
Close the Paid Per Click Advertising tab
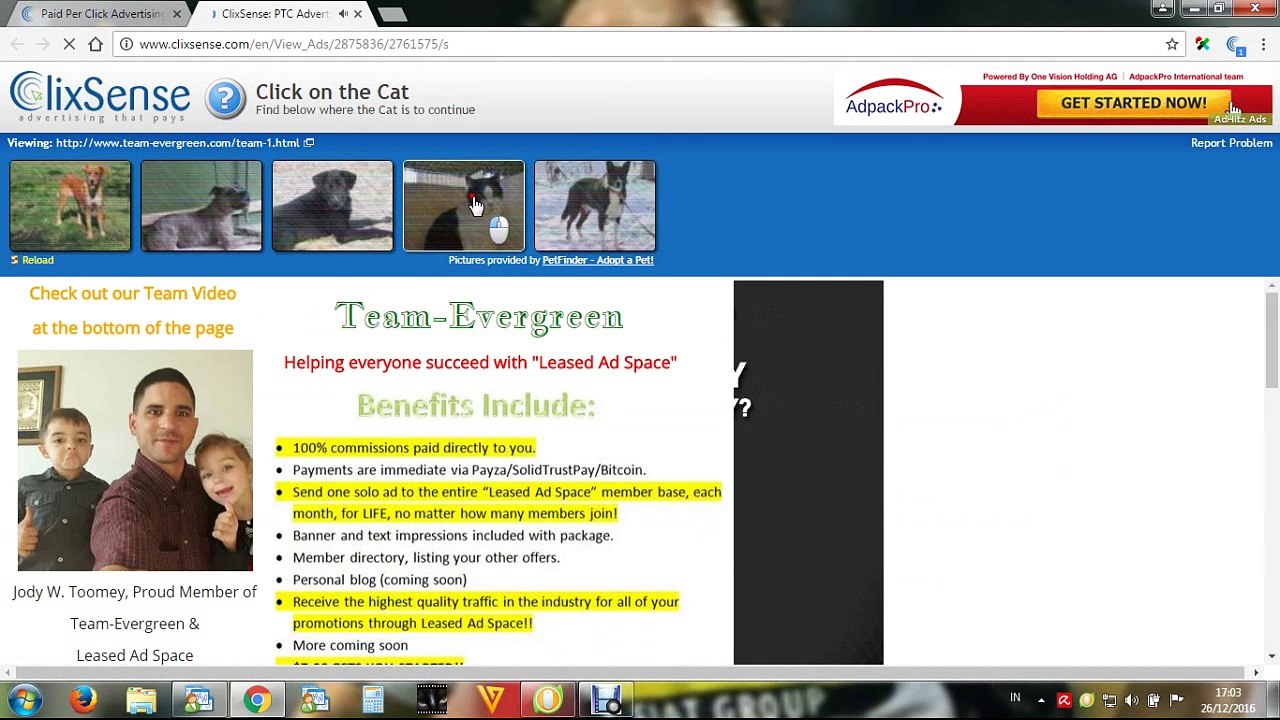tap(177, 14)
